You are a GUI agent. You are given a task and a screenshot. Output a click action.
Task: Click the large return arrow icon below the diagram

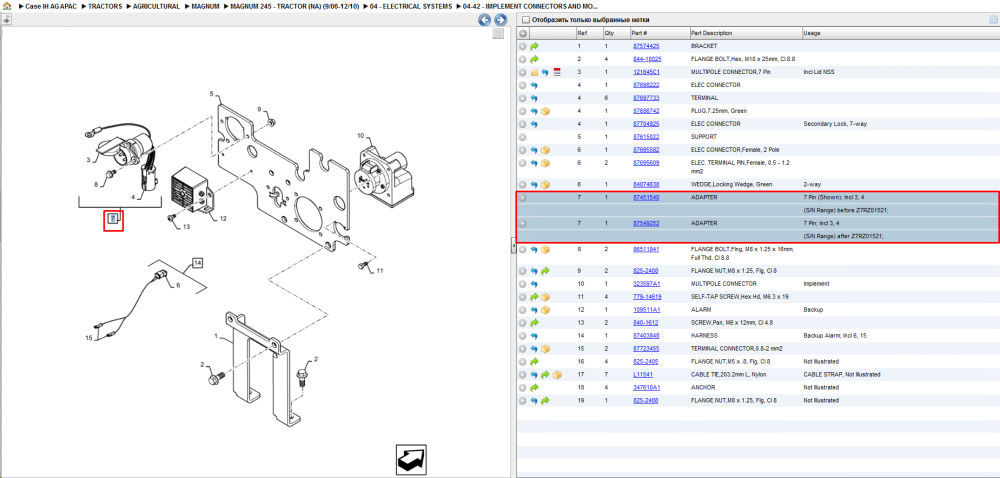click(411, 460)
